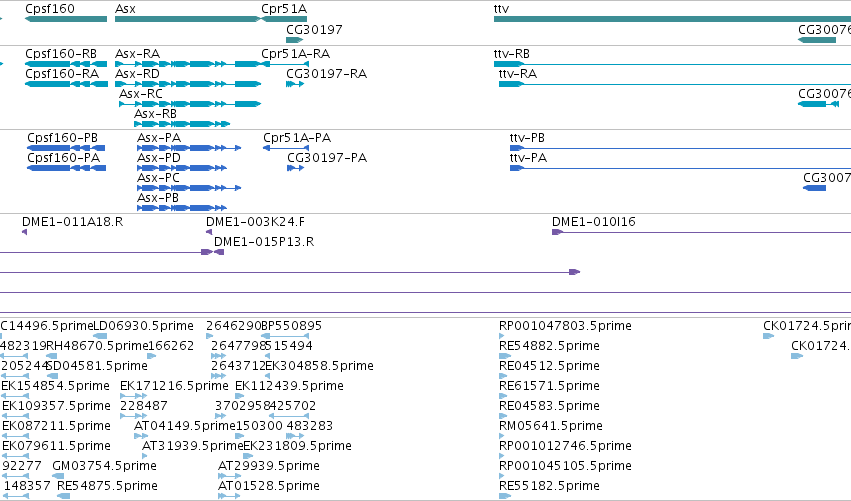The width and height of the screenshot is (851, 501).
Task: Click the RP001045105.5prime EST label
Action: (x=565, y=466)
